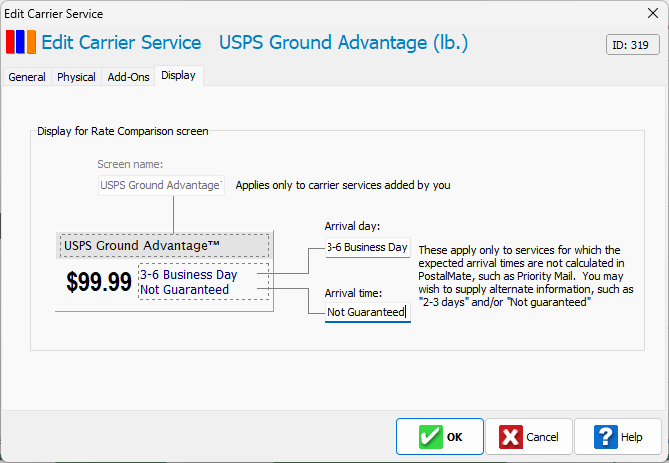Click the blue question mark Help icon
669x463 pixels.
point(605,437)
